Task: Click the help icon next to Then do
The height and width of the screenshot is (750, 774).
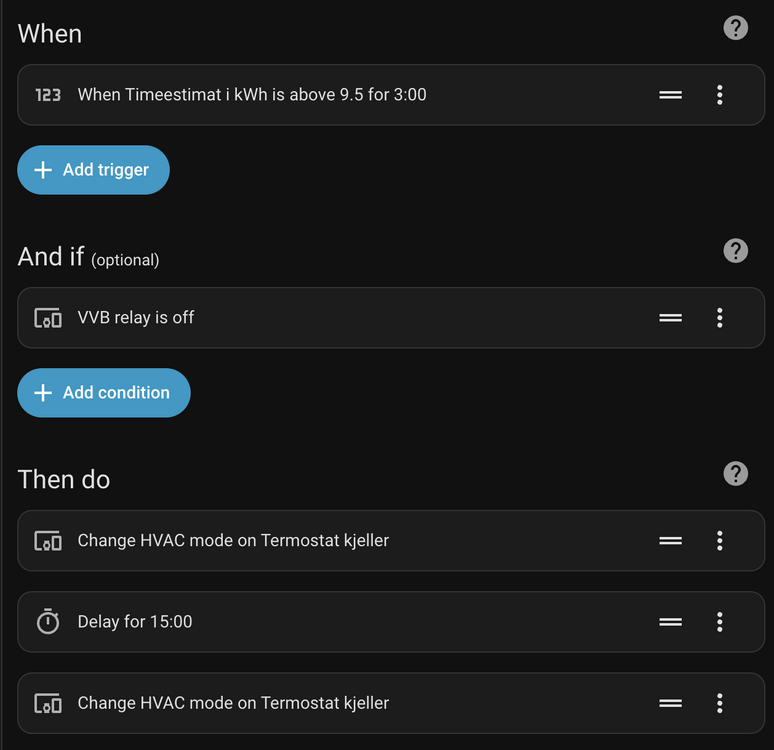Action: click(735, 474)
